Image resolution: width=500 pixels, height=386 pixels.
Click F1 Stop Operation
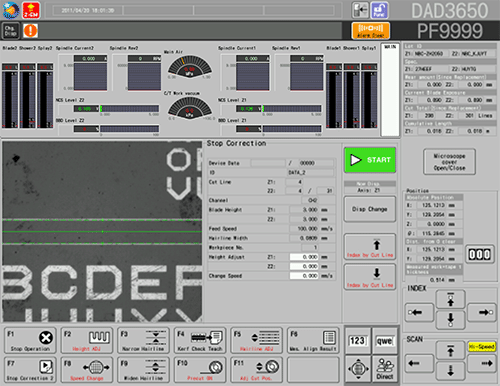pyautogui.click(x=30, y=340)
